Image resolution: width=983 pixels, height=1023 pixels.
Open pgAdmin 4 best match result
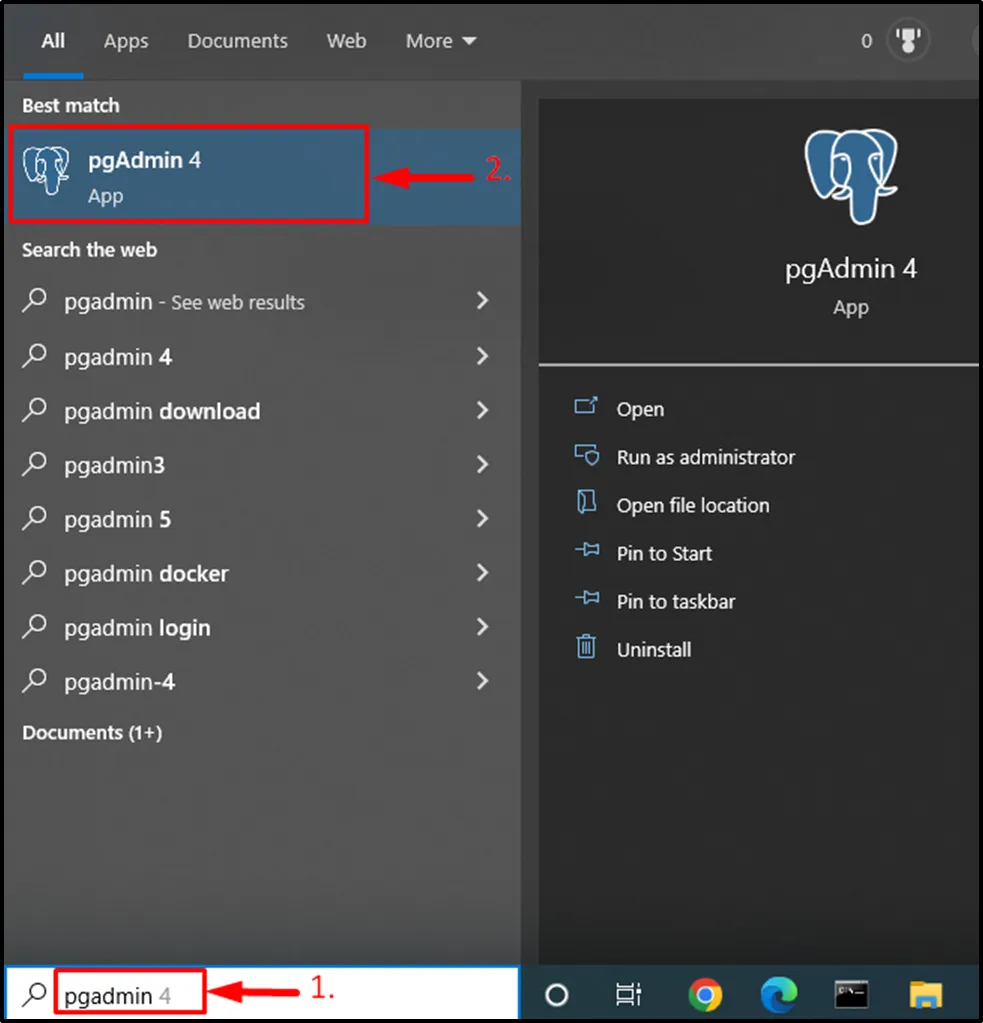[188, 174]
